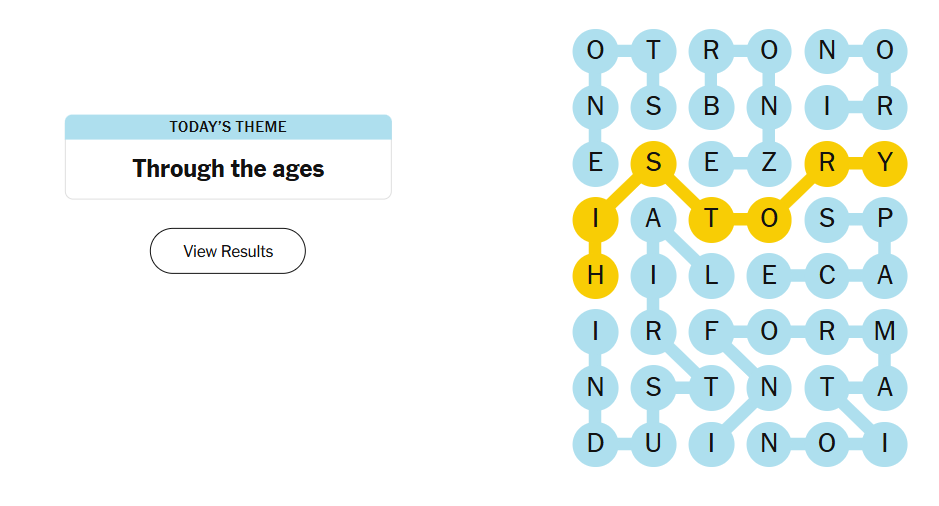
Task: Select the letter P tile
Action: (x=884, y=220)
